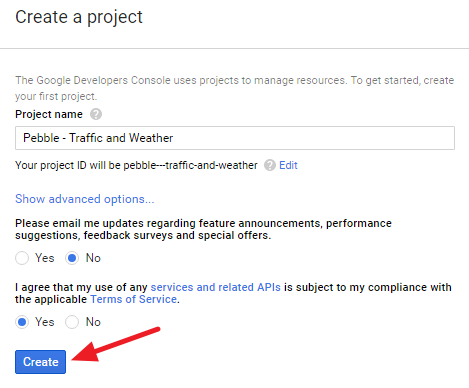
Task: Click the pebble---traffic-and-weather project ID text
Action: click(190, 165)
